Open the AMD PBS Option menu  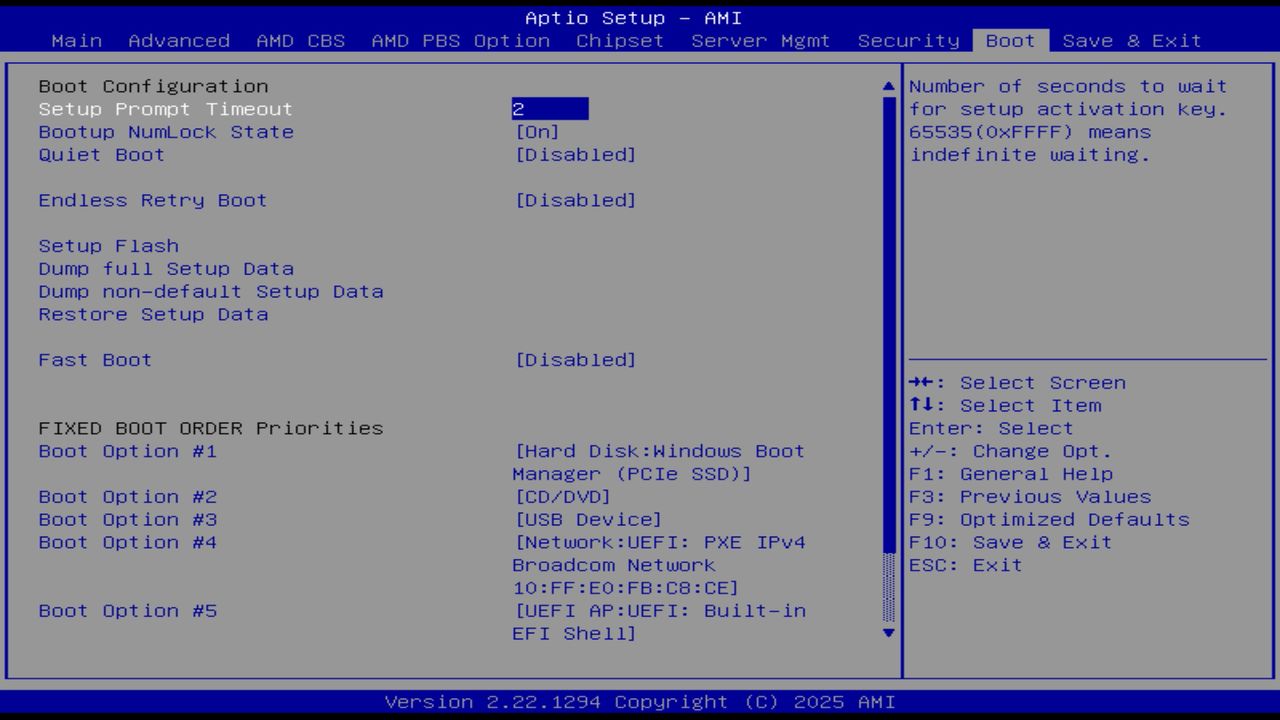[458, 40]
